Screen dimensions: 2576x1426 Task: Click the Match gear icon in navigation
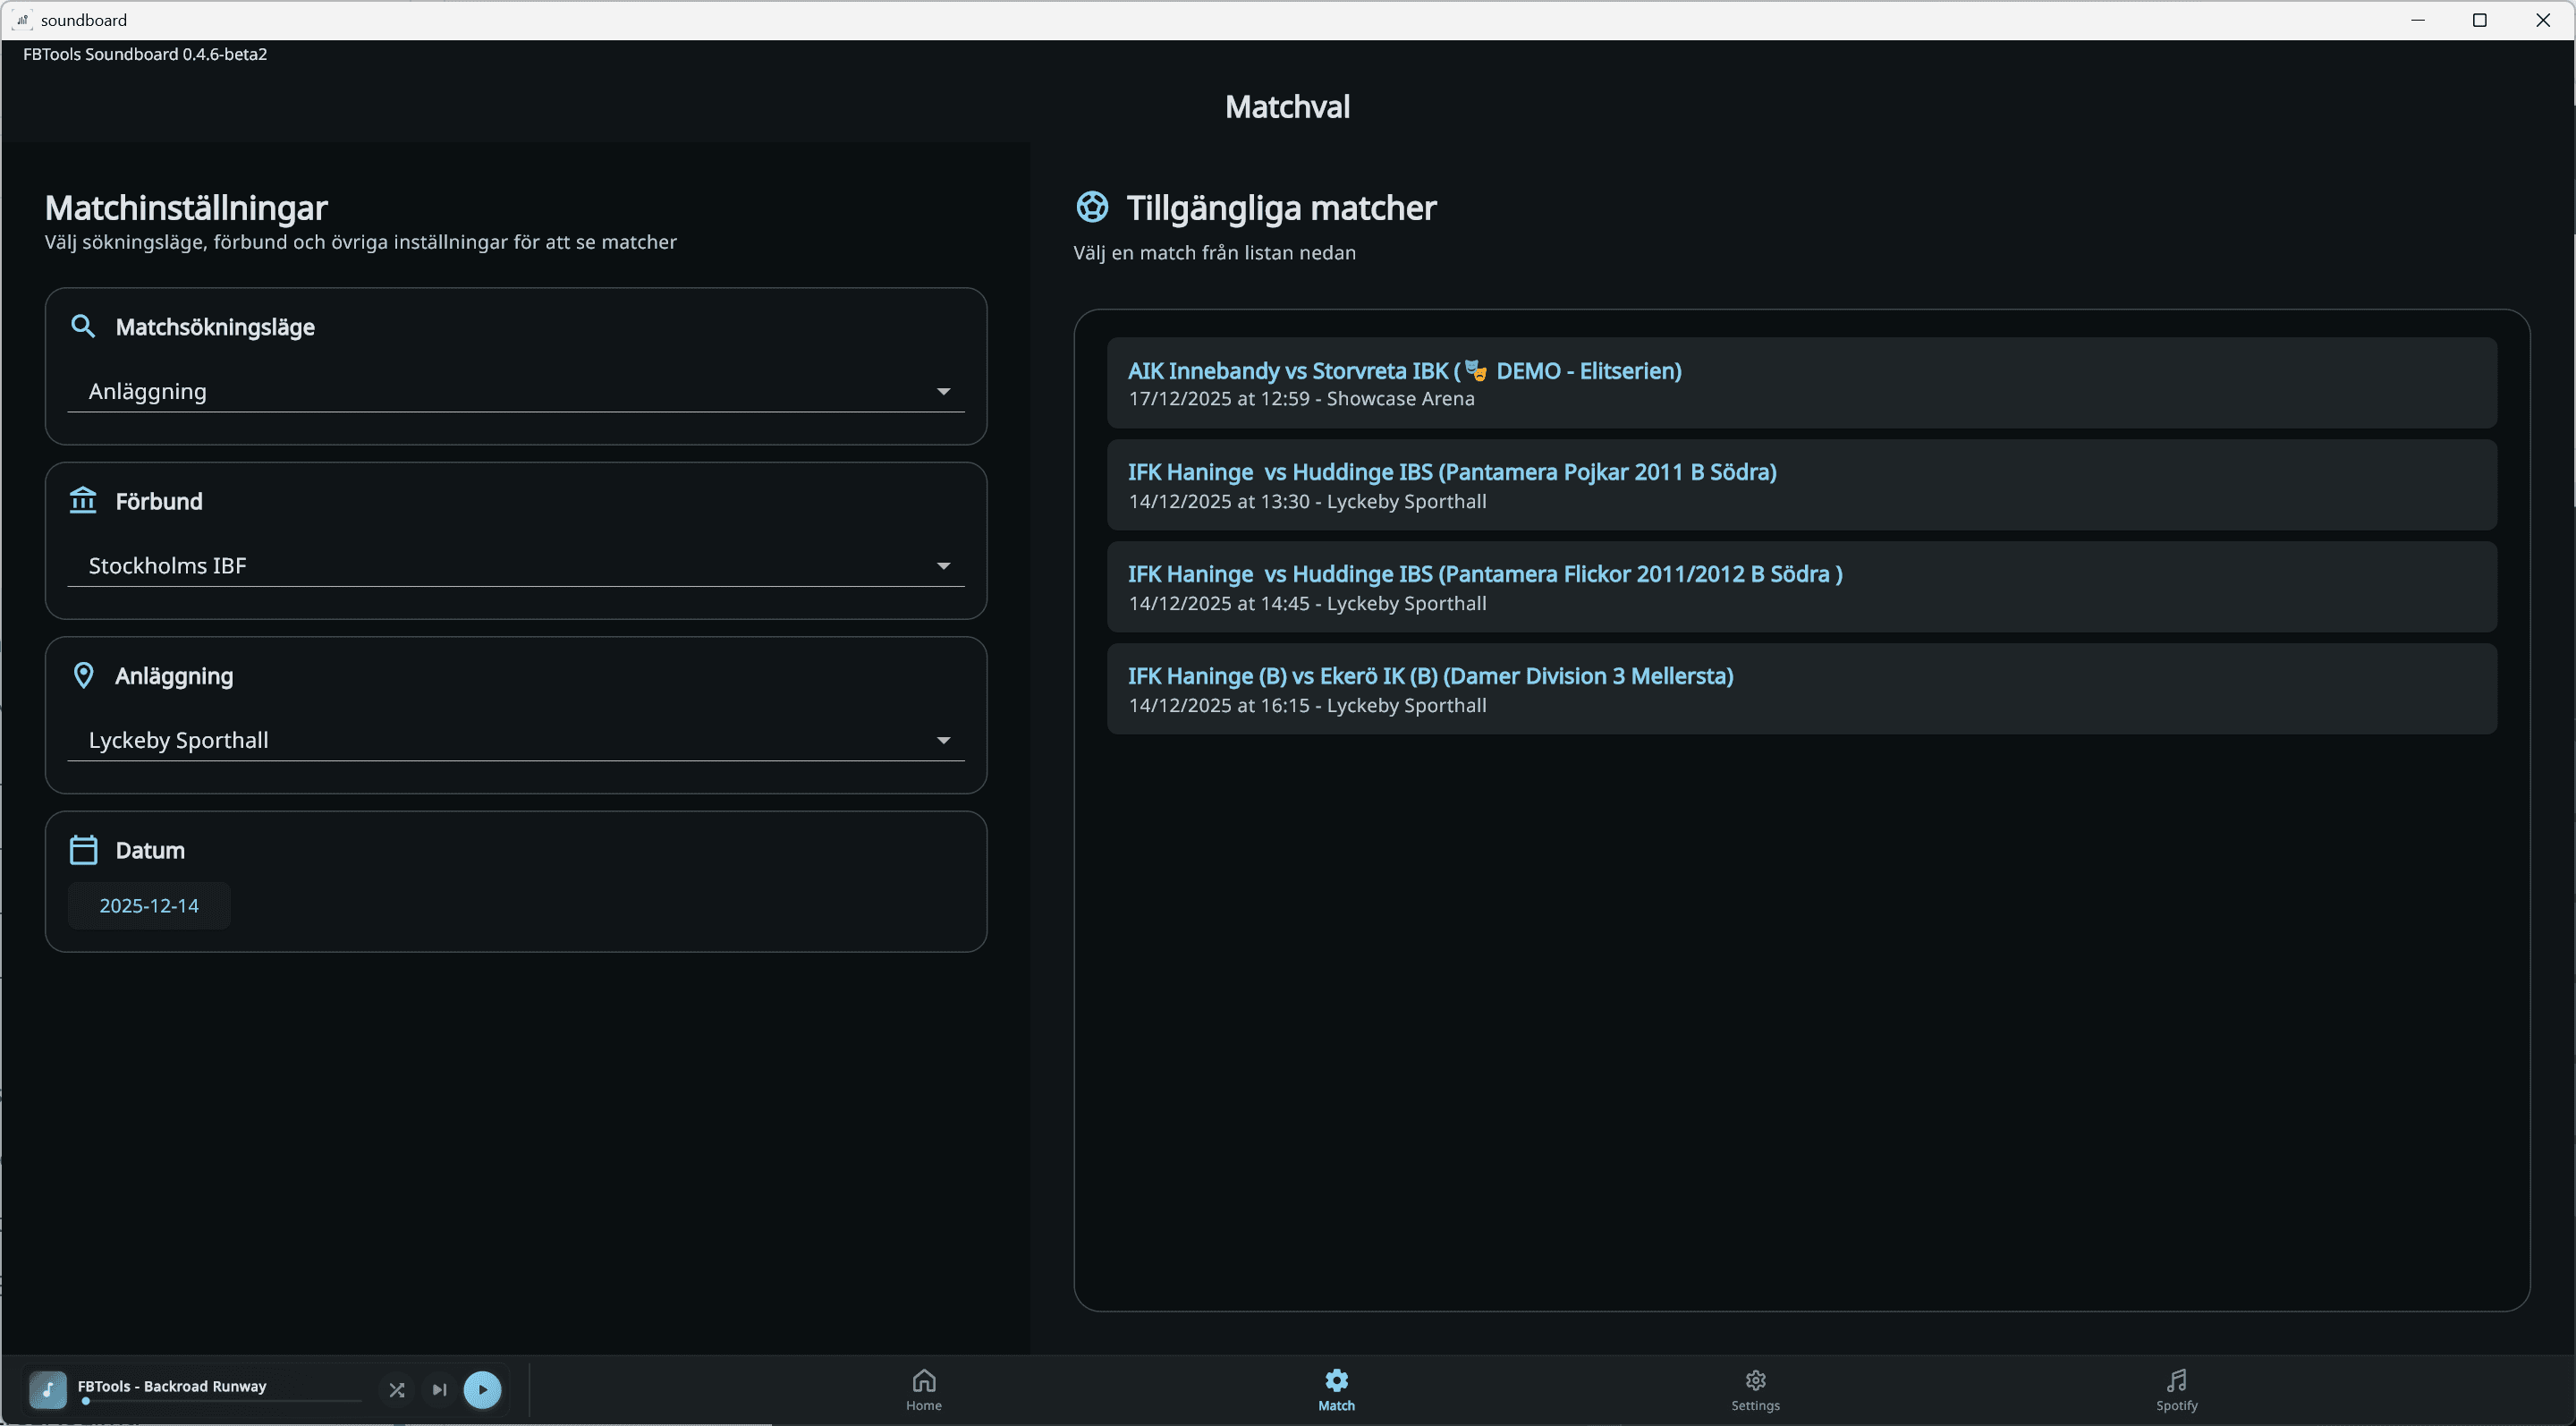1336,1381
